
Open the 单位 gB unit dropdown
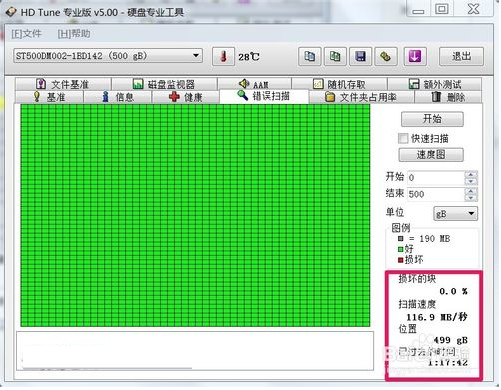point(455,214)
